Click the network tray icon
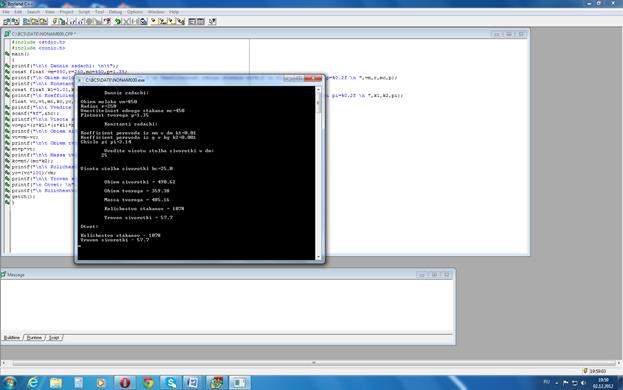The width and height of the screenshot is (623, 390). pyautogui.click(x=575, y=383)
